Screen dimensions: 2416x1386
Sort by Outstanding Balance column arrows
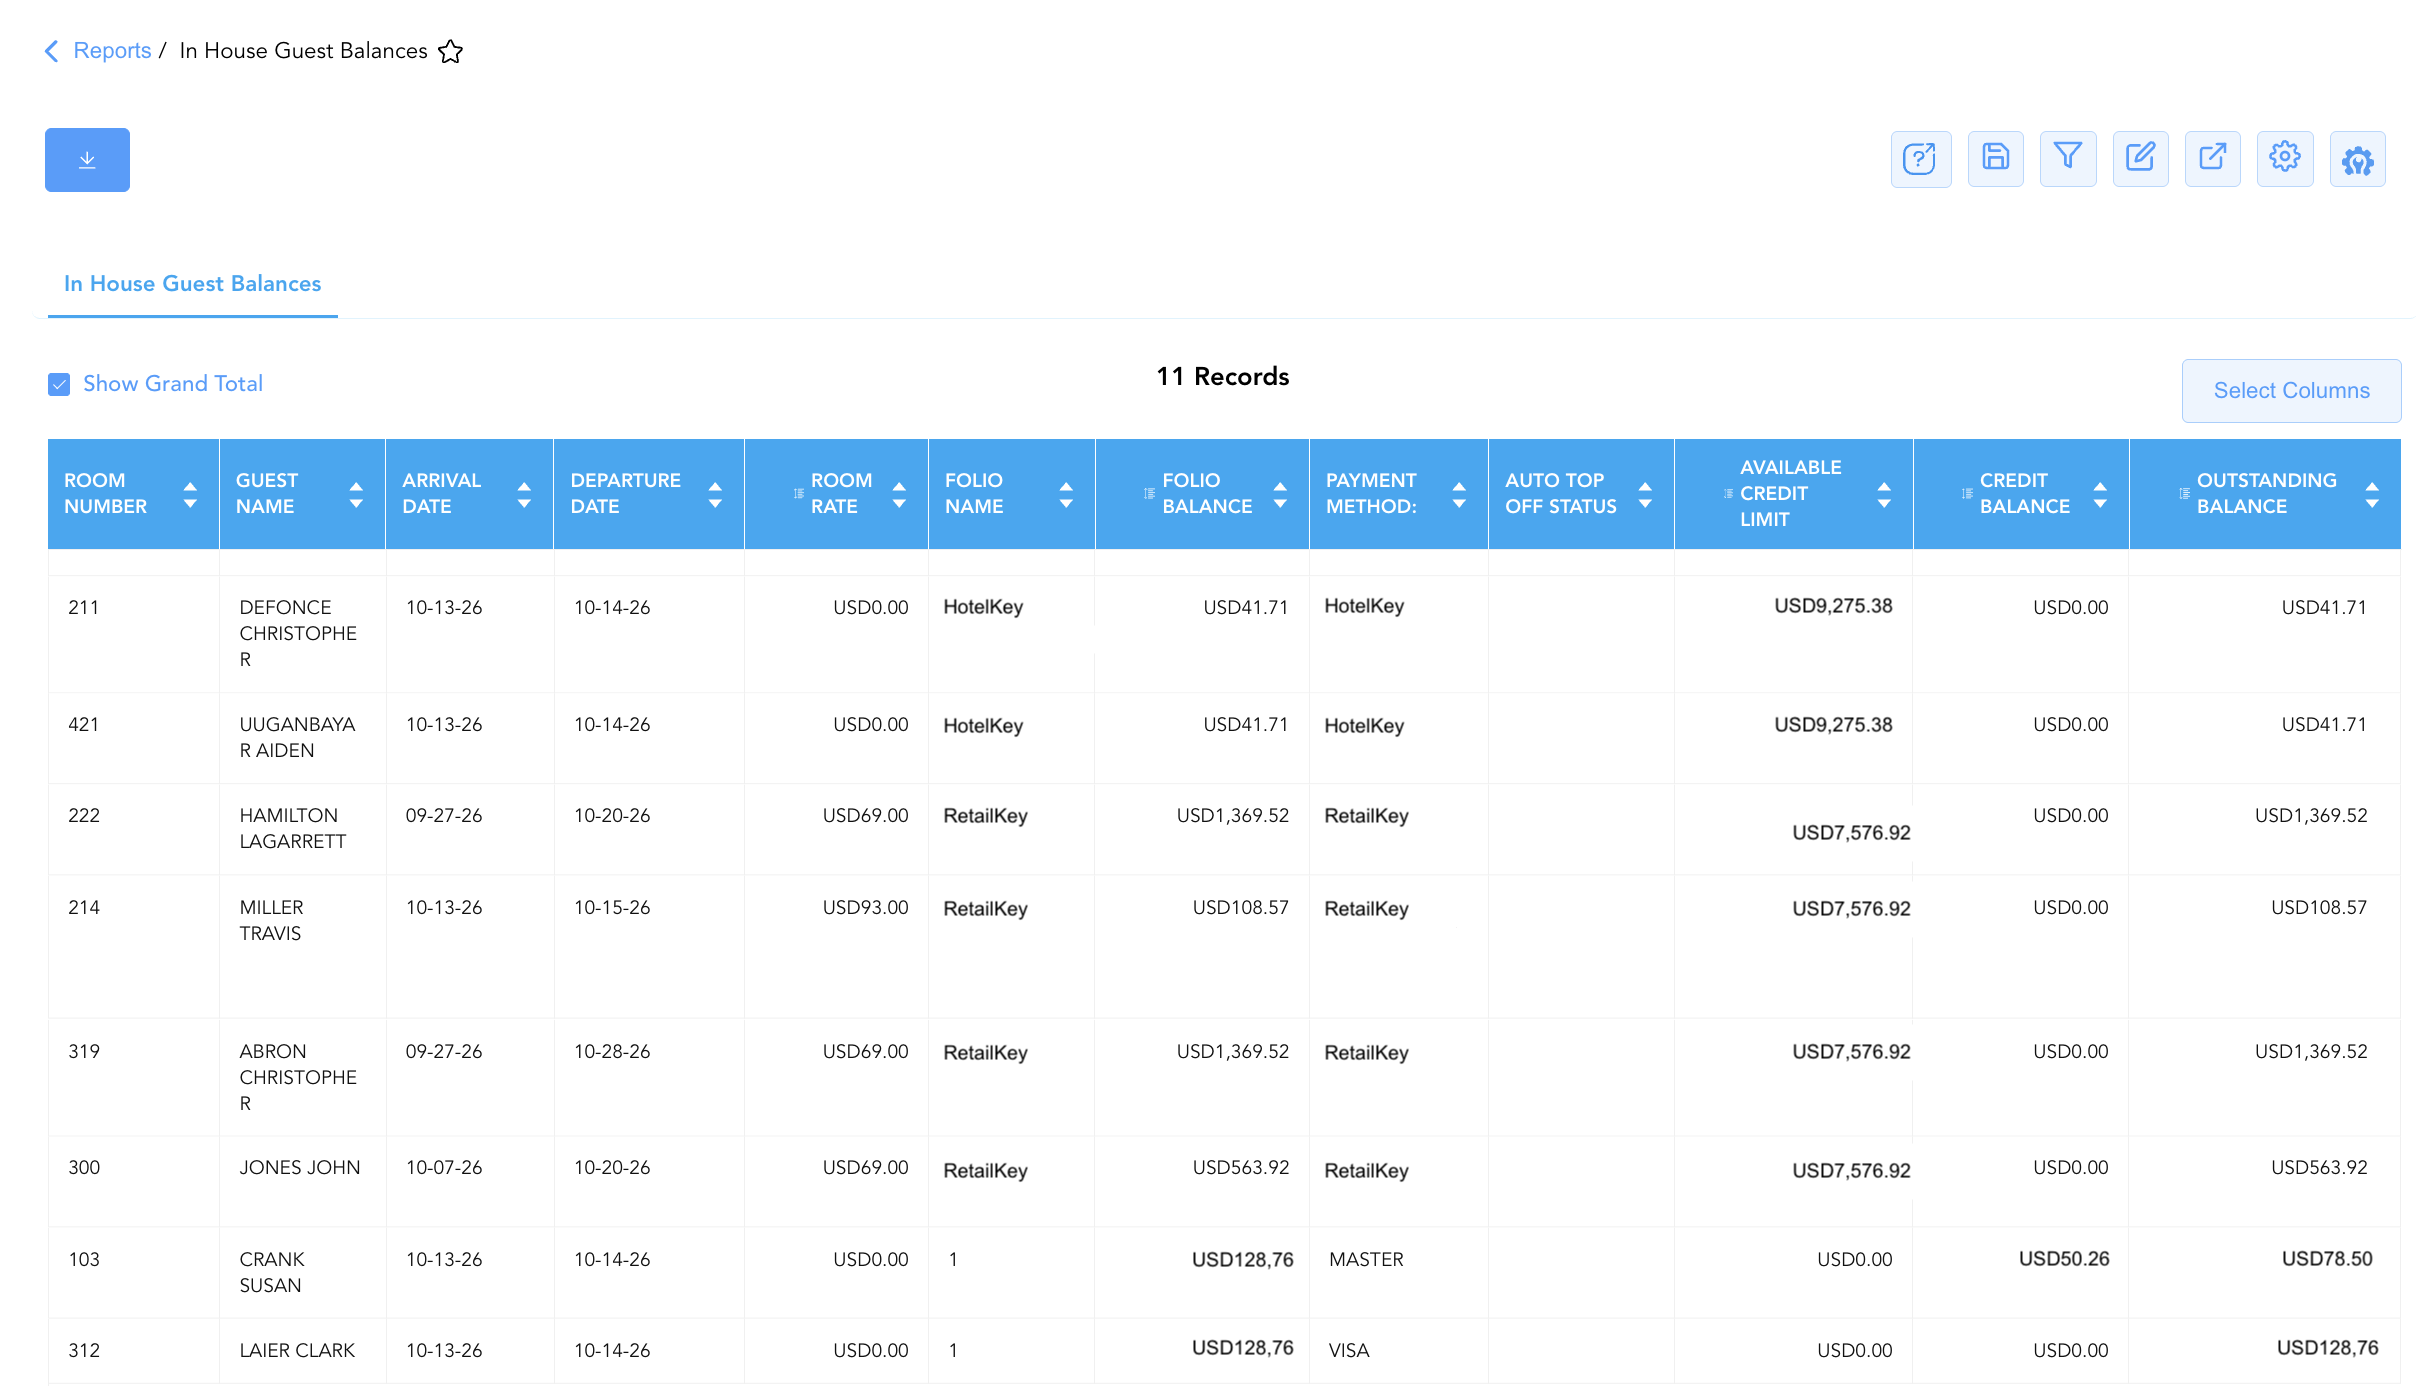tap(2372, 495)
